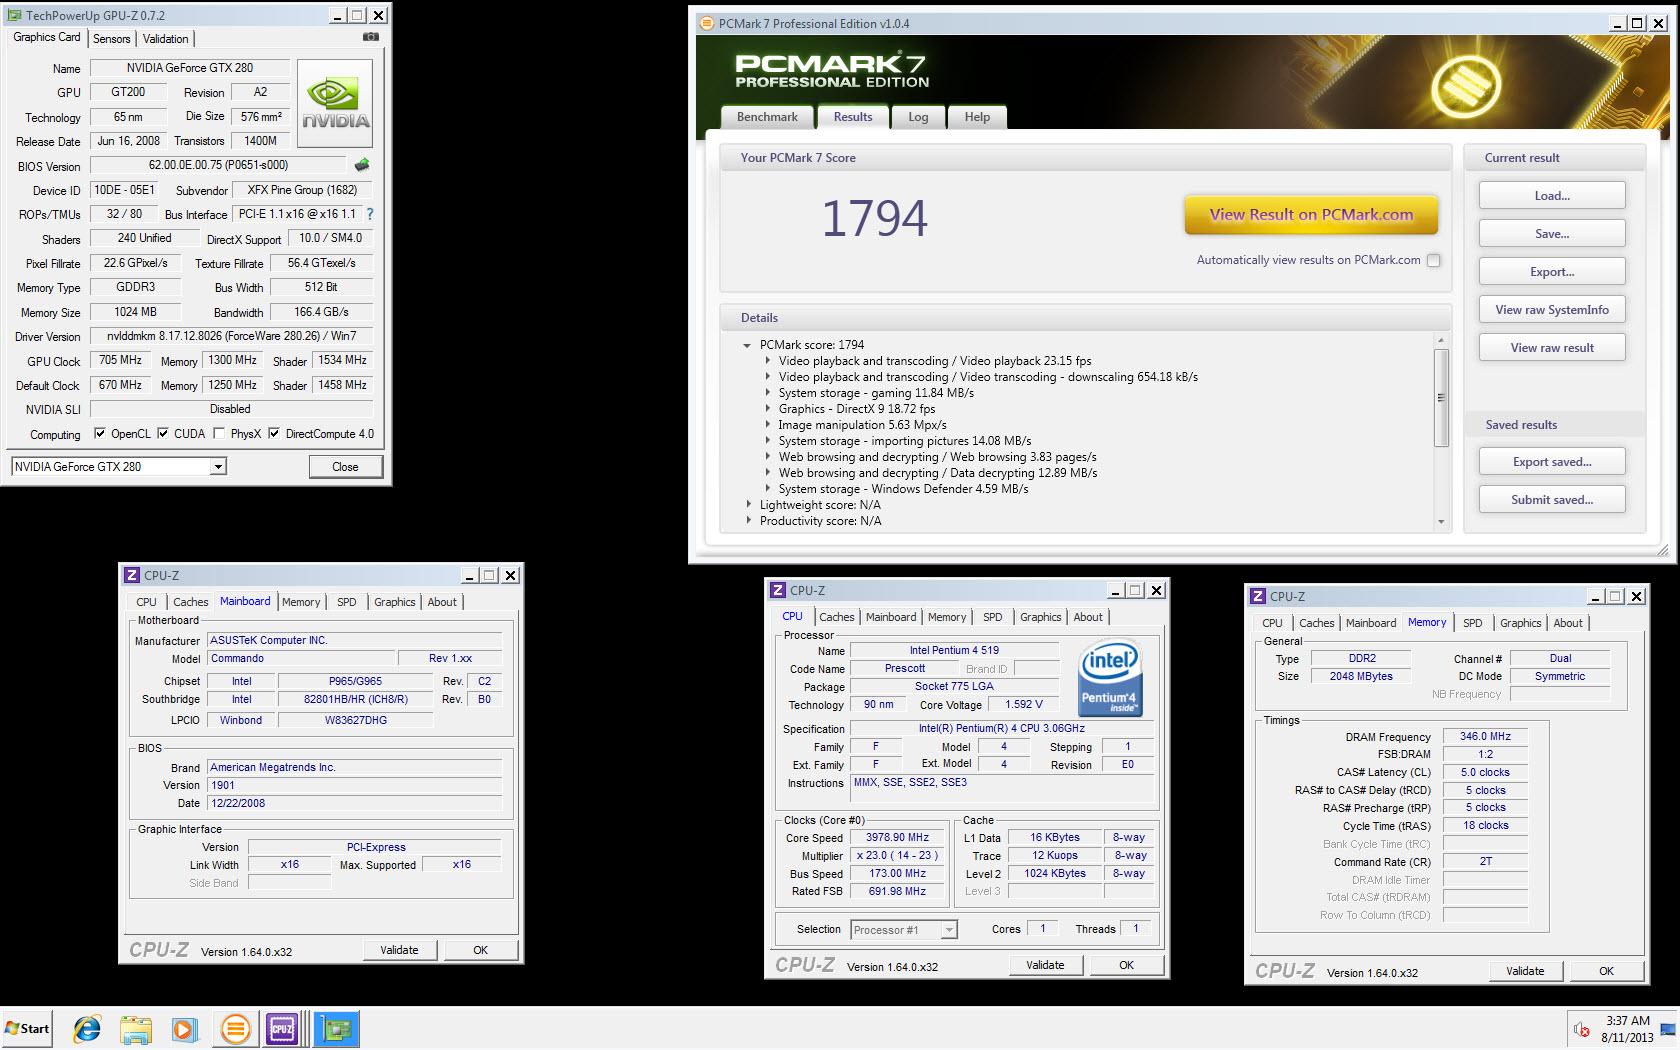Click View raw result button
Viewport: 1680px width, 1050px height.
coord(1552,348)
